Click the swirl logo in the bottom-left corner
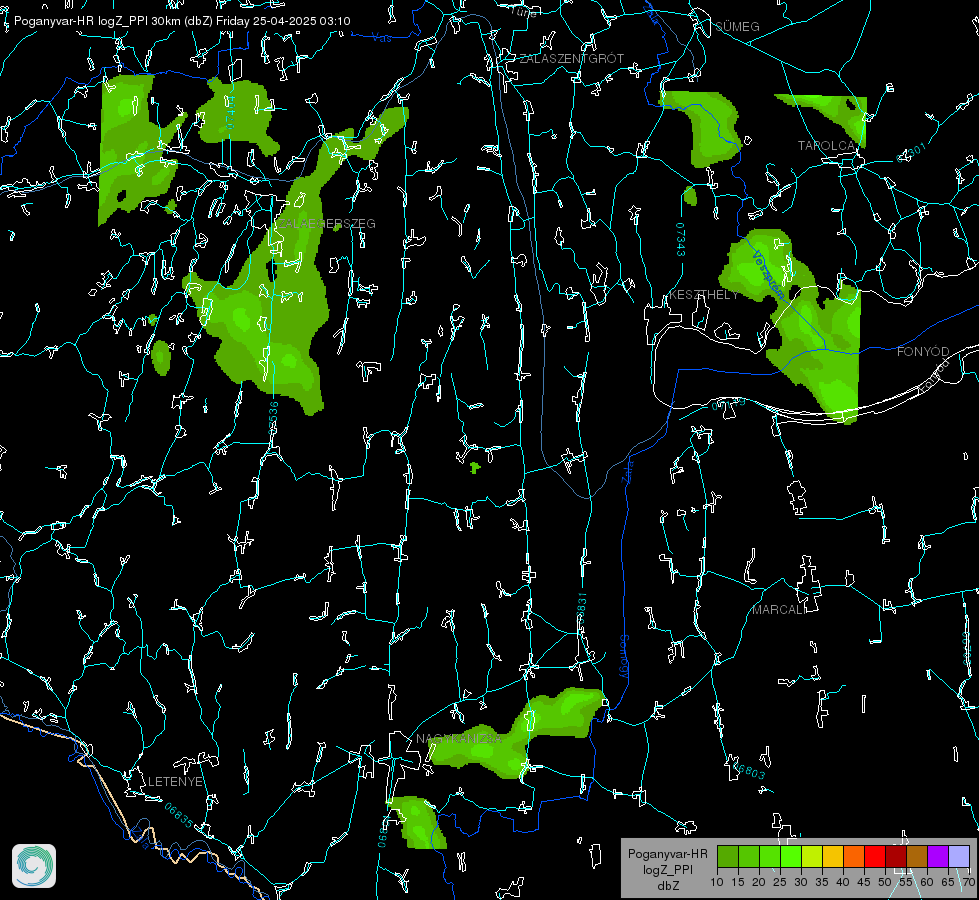979x900 pixels. (34, 866)
